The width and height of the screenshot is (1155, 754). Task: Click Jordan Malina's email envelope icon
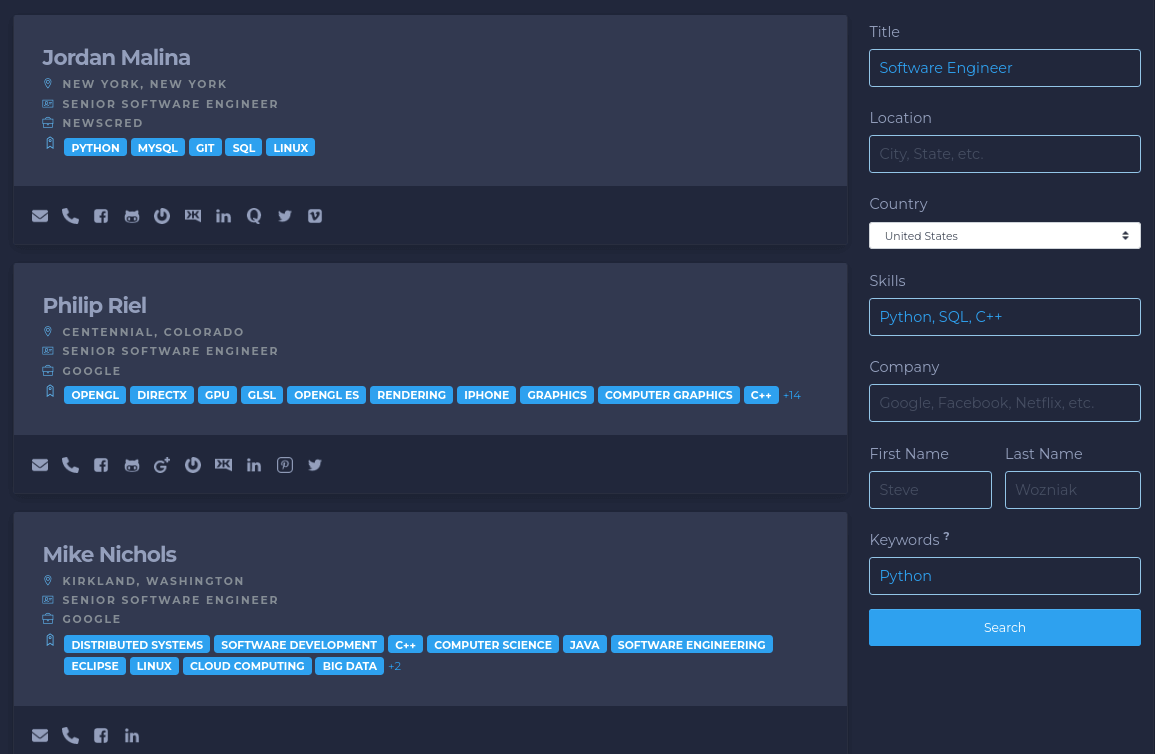pos(40,216)
